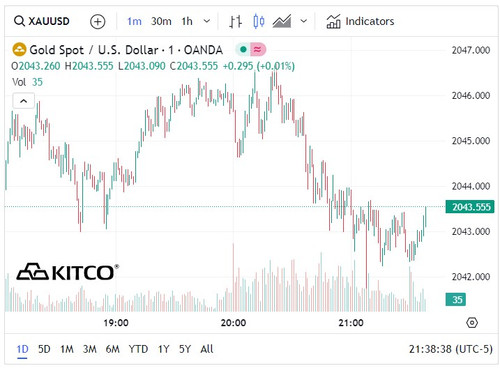
Task: Select the 6M date range
Action: pyautogui.click(x=112, y=349)
